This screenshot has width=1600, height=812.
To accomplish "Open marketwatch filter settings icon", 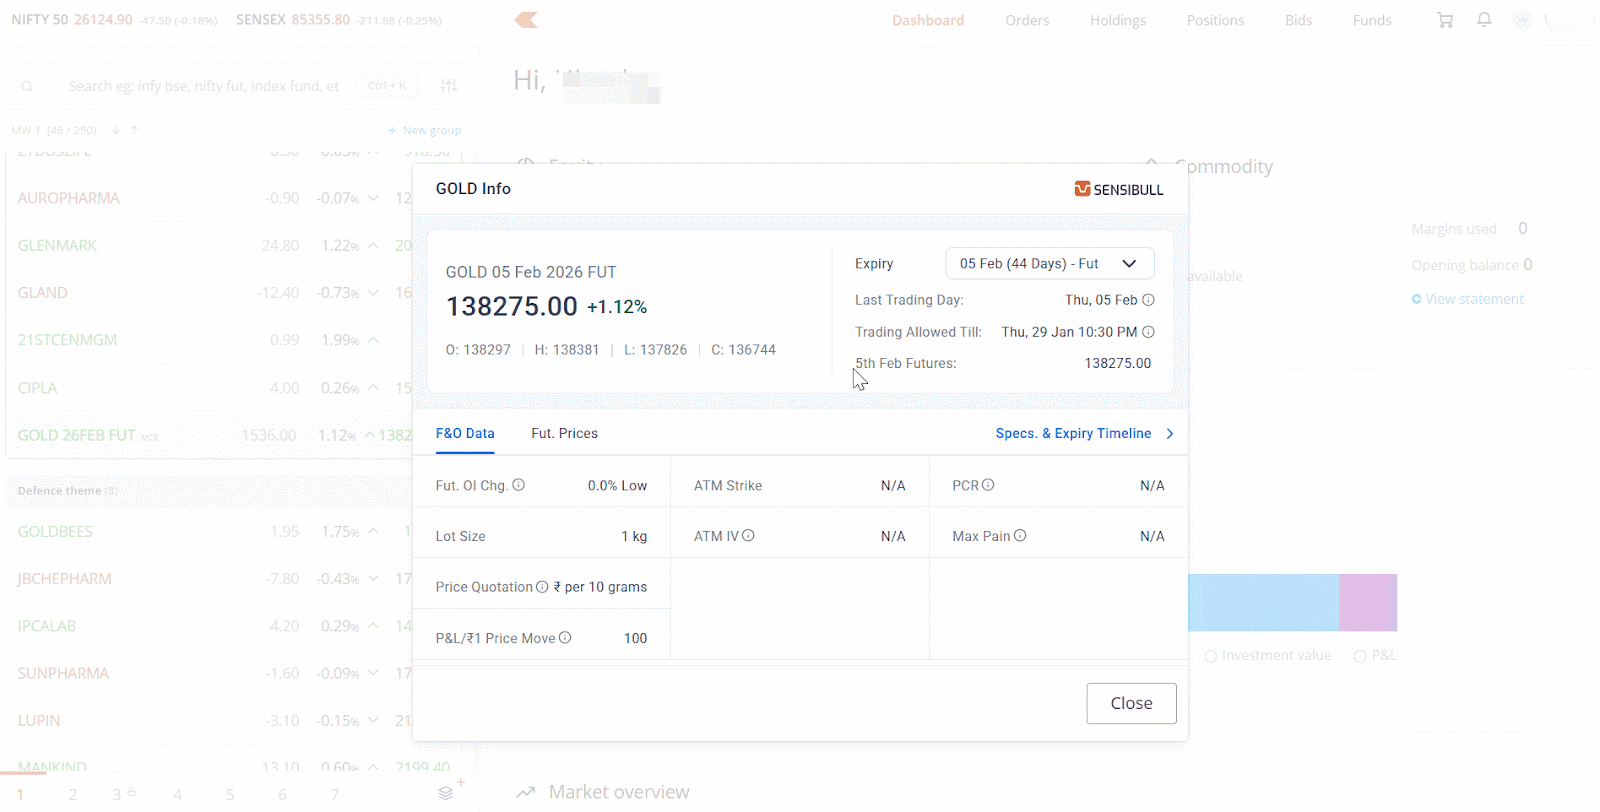I will (x=449, y=86).
